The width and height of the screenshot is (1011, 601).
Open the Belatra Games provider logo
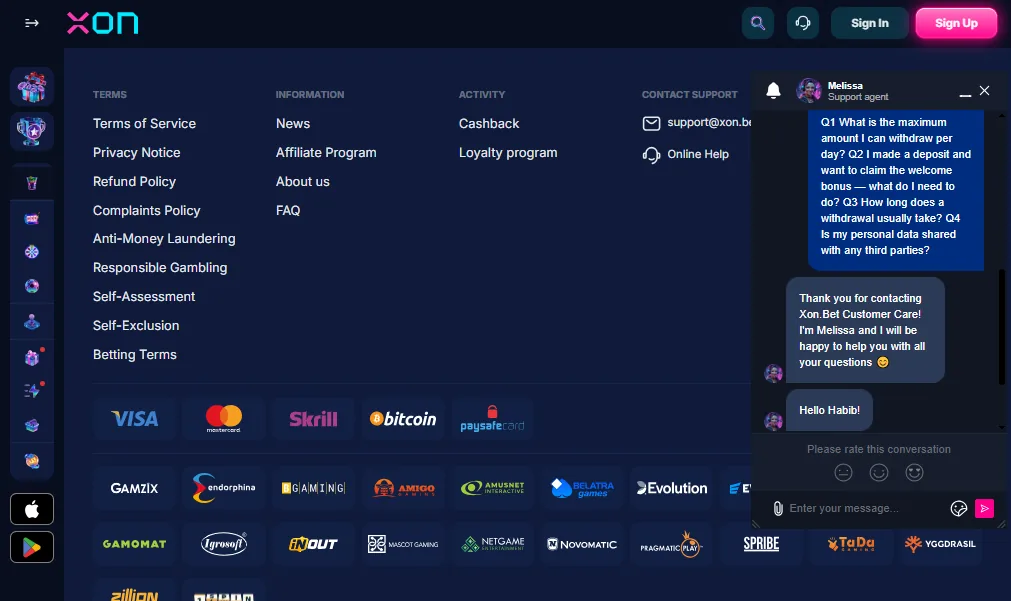click(582, 488)
